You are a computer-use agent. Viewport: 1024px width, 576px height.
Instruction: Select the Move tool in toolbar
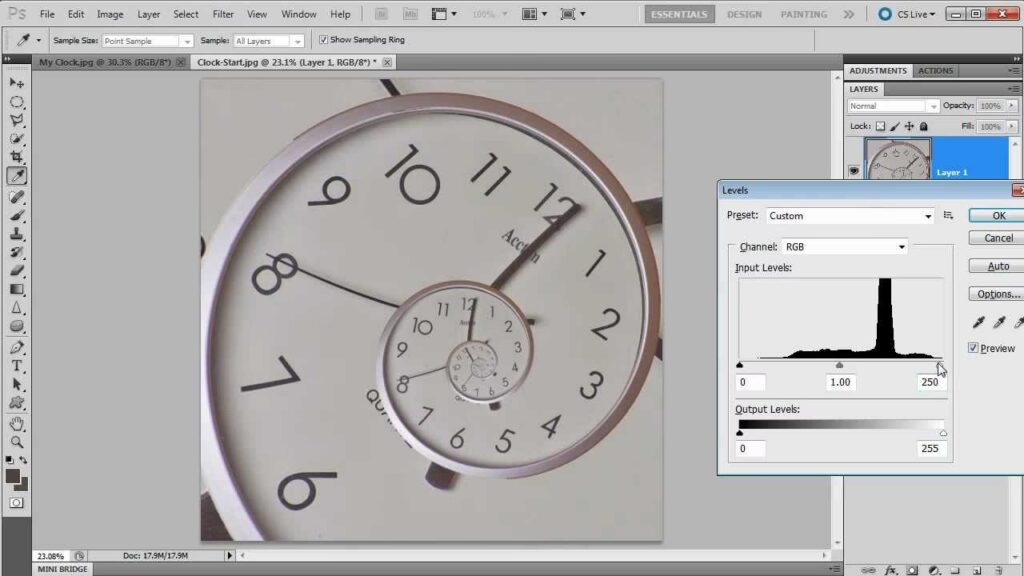(16, 84)
